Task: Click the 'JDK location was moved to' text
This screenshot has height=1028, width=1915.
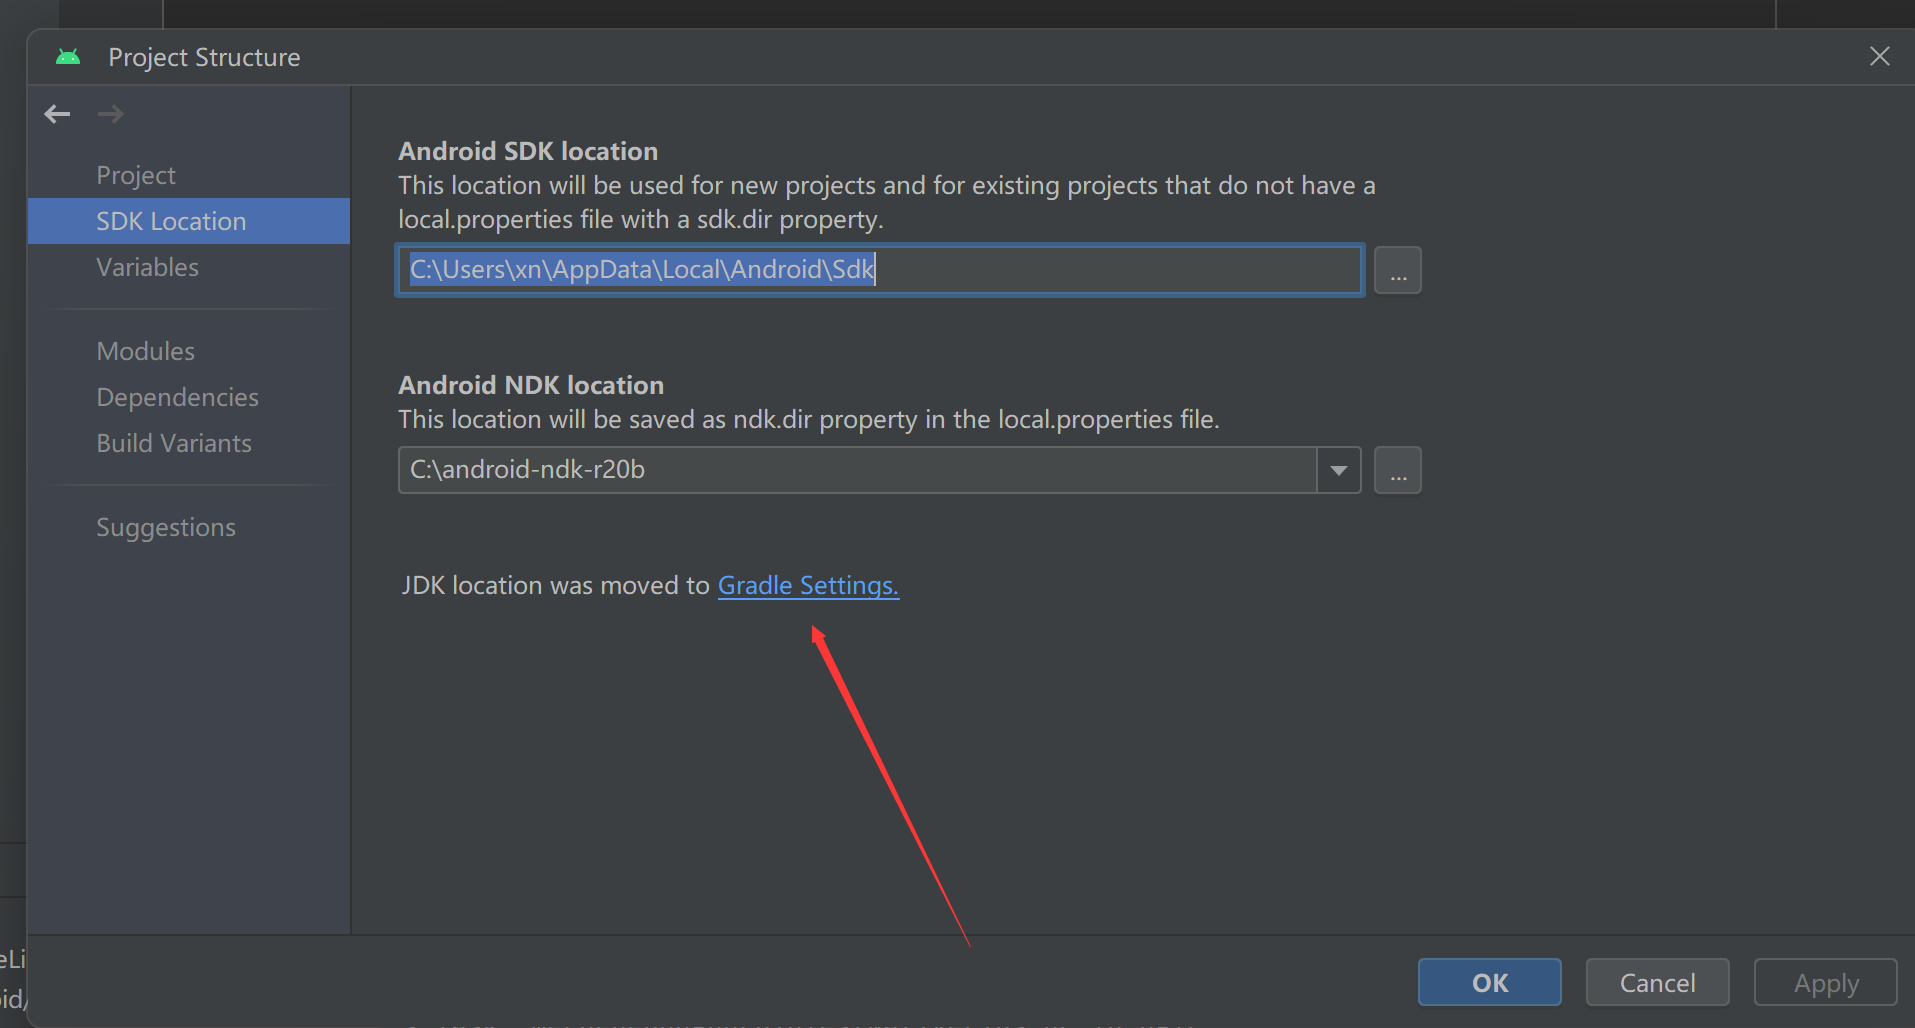Action: pos(555,585)
